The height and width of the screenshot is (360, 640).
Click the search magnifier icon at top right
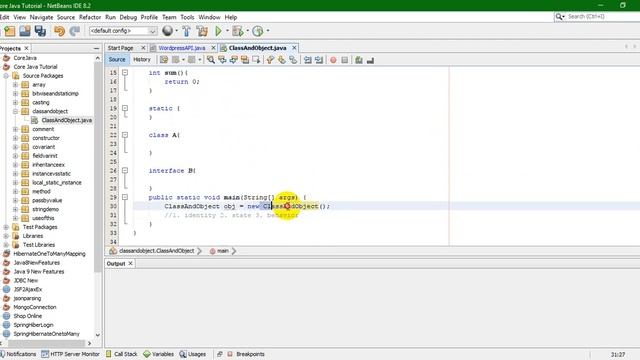point(559,17)
